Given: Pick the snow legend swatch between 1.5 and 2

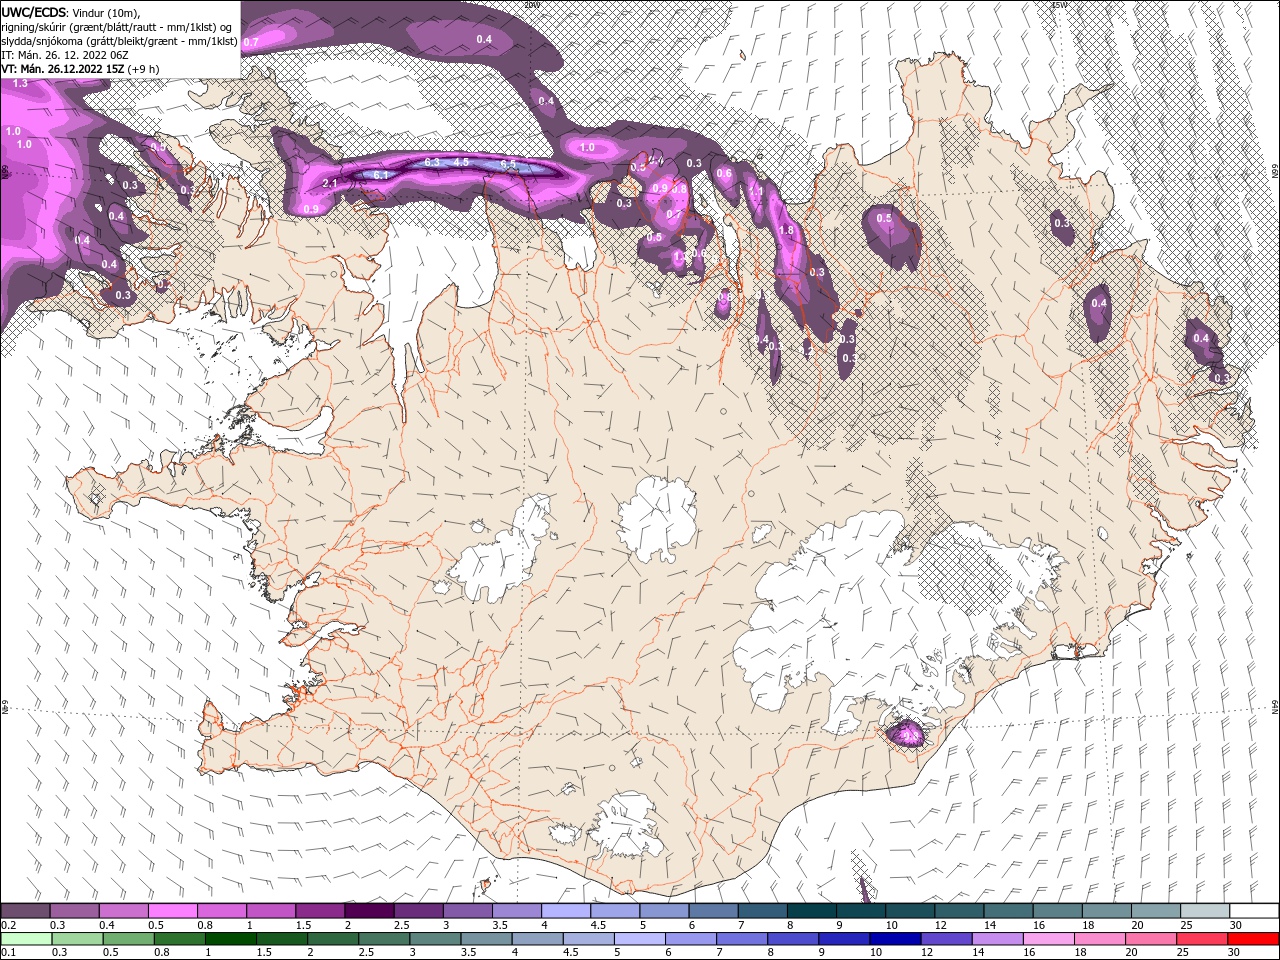Looking at the screenshot, I should (320, 910).
